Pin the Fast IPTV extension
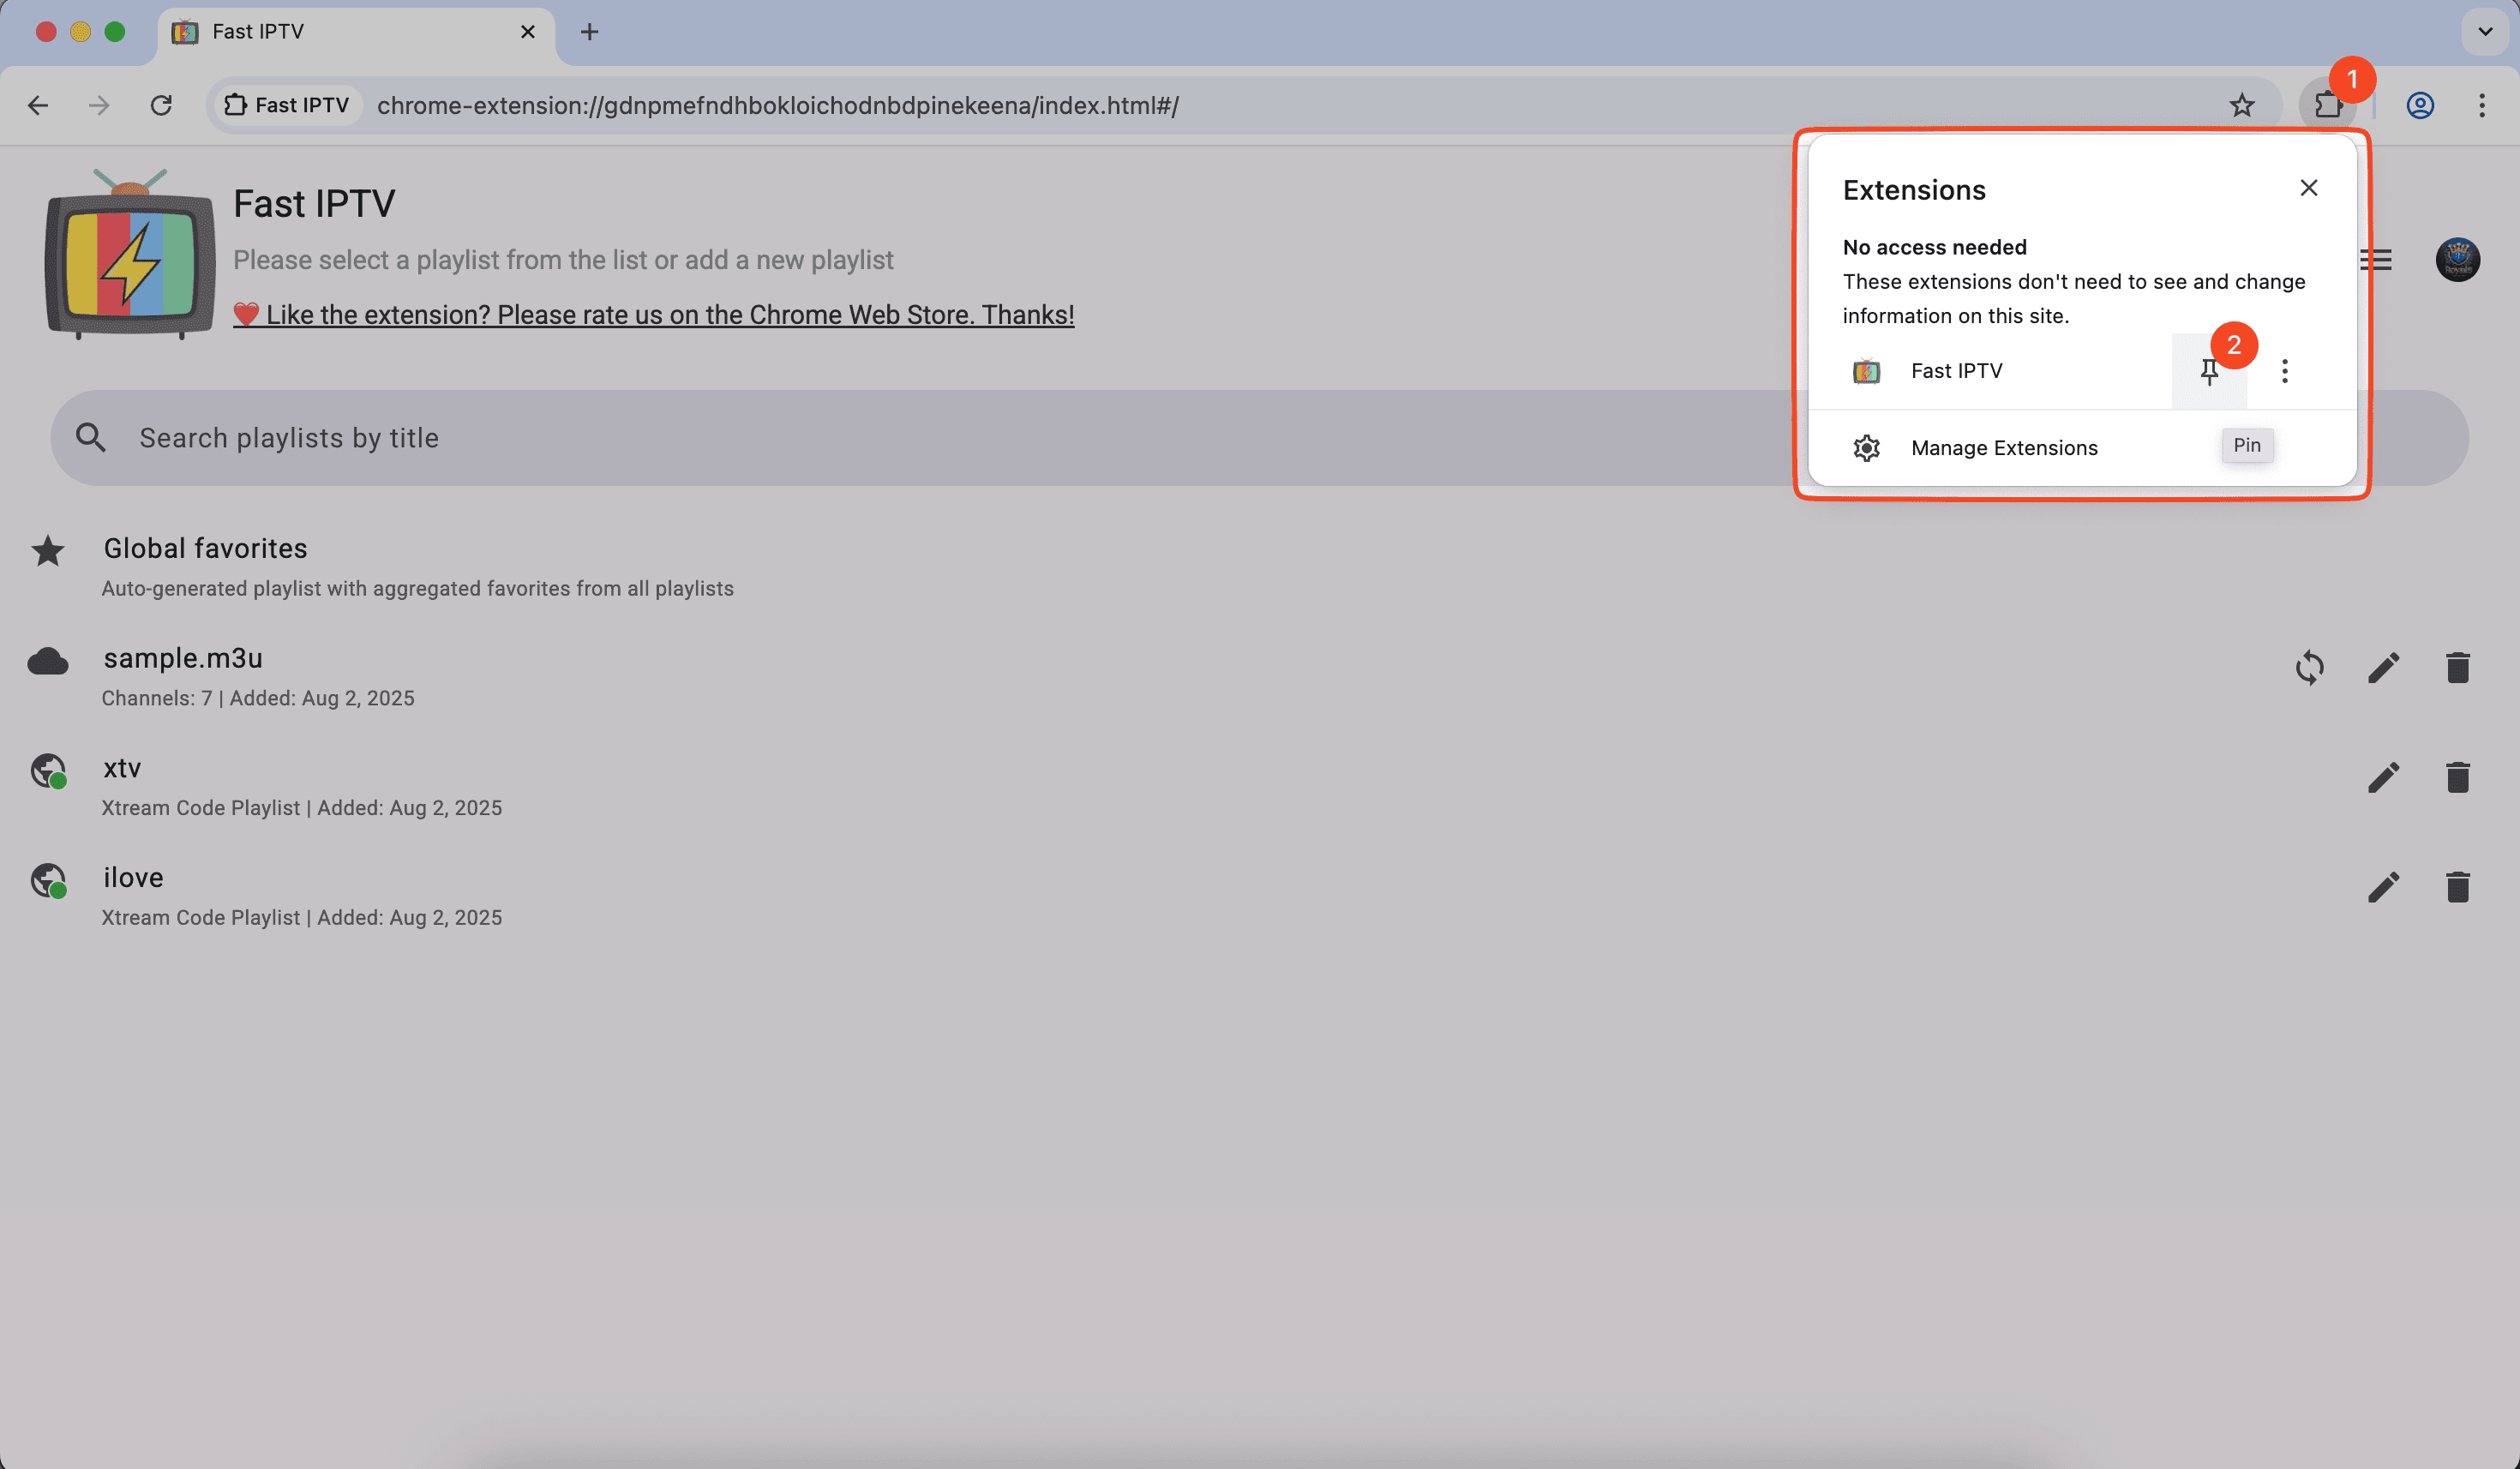 (2209, 371)
